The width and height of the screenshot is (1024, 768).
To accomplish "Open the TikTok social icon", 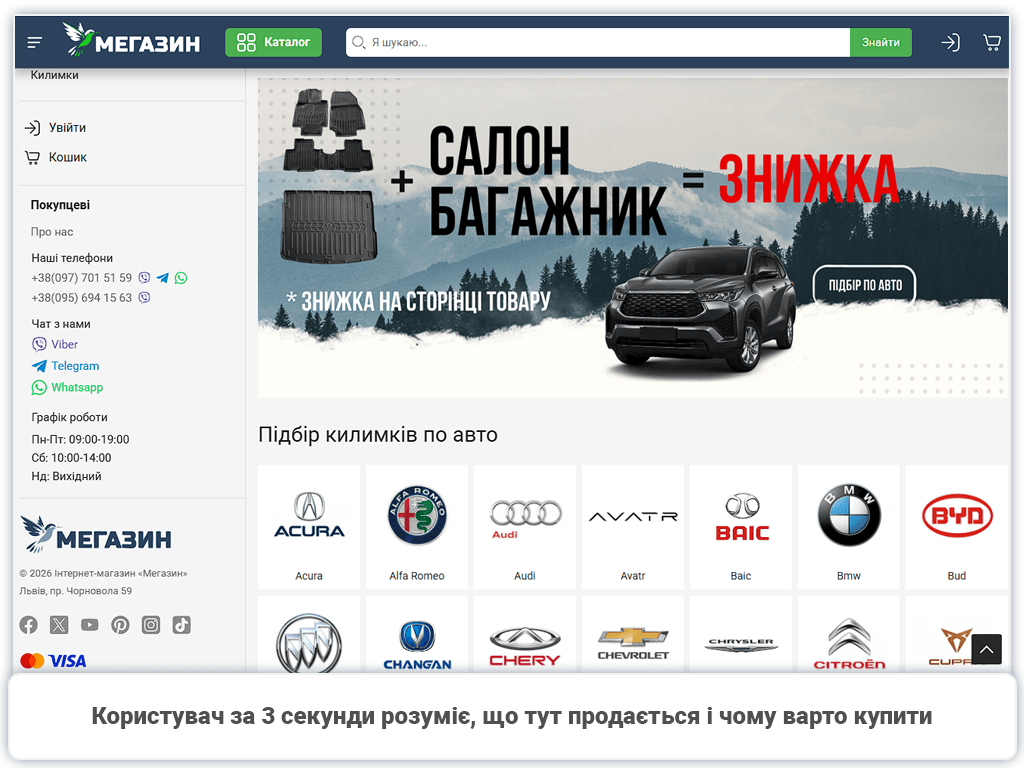I will point(182,625).
